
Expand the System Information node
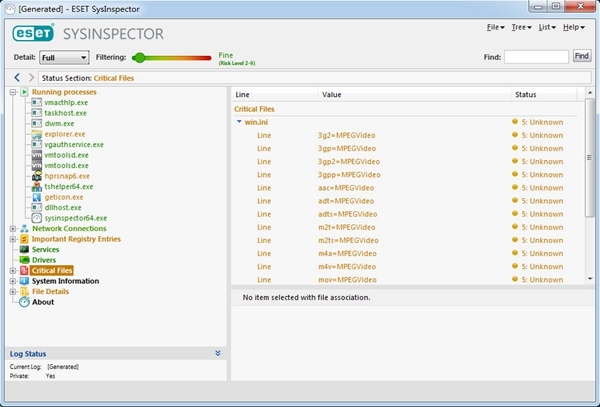click(13, 281)
